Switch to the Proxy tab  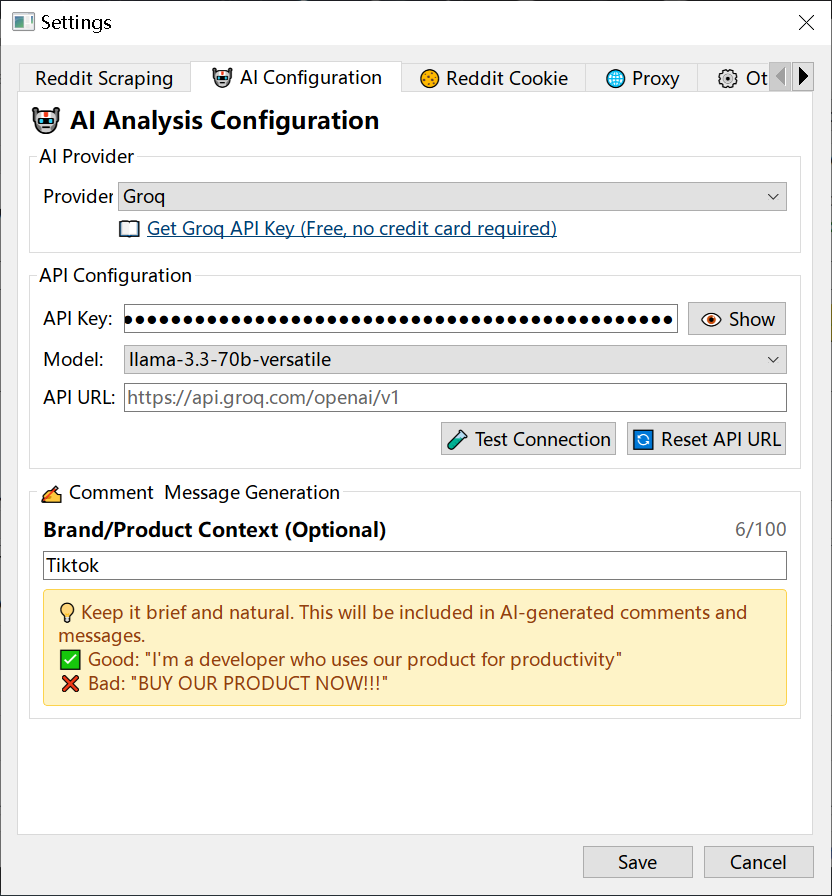(x=641, y=77)
